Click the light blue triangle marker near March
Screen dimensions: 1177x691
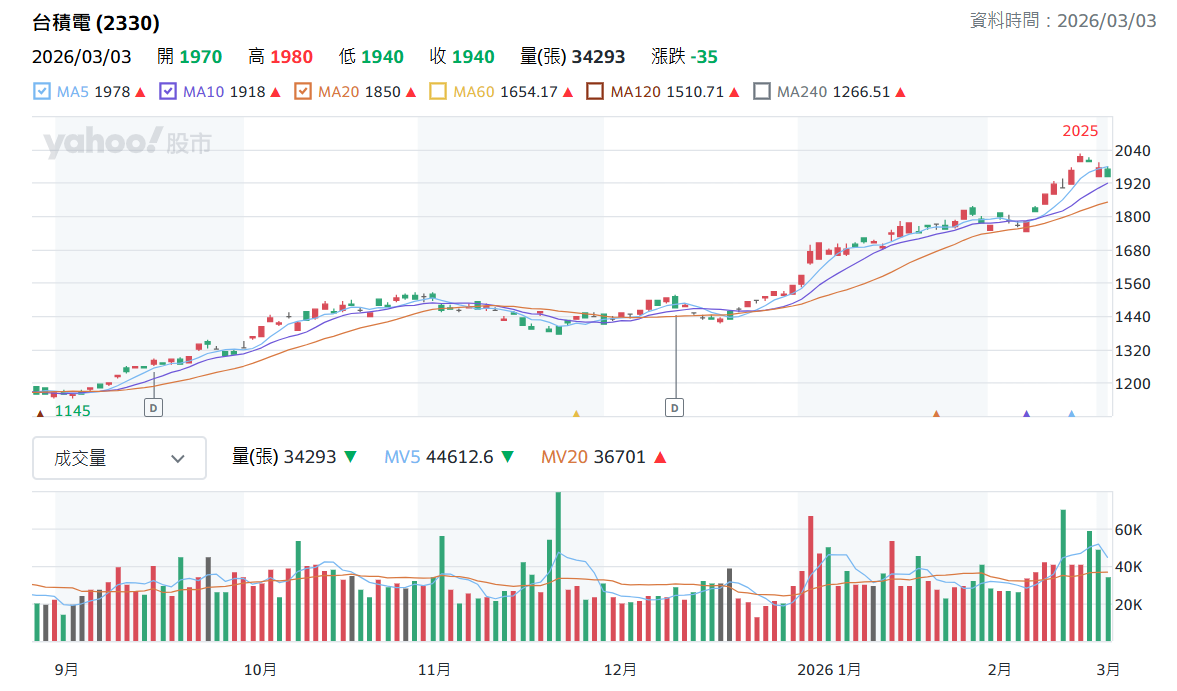pyautogui.click(x=1071, y=413)
